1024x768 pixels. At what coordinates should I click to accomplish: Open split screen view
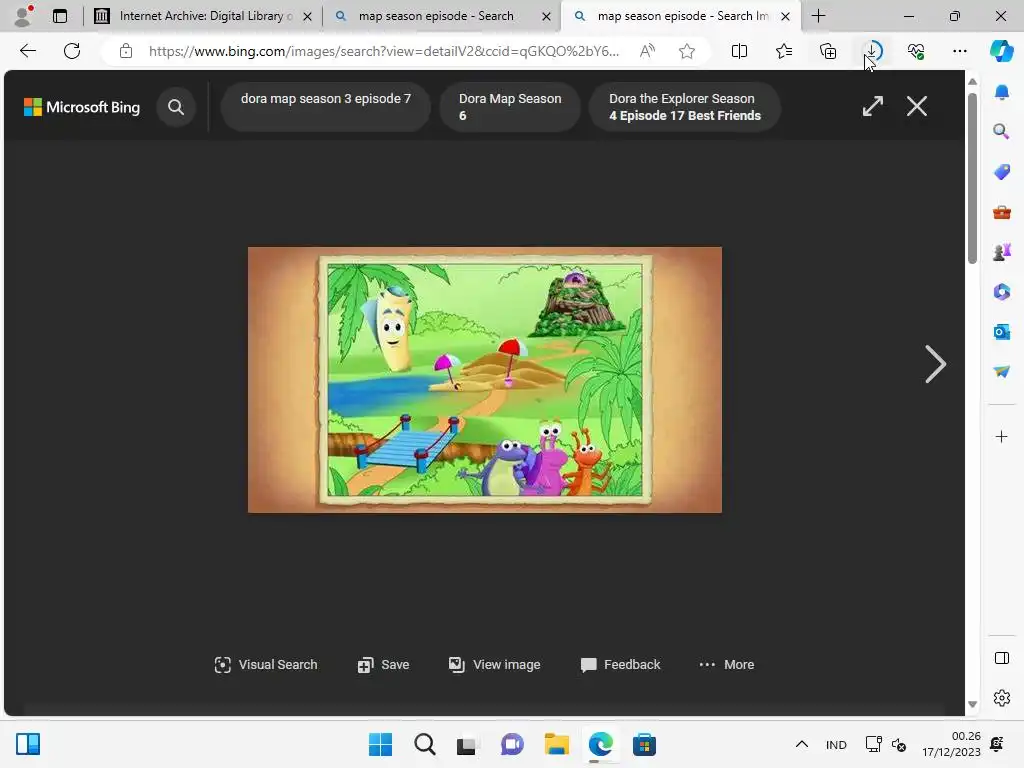[739, 51]
